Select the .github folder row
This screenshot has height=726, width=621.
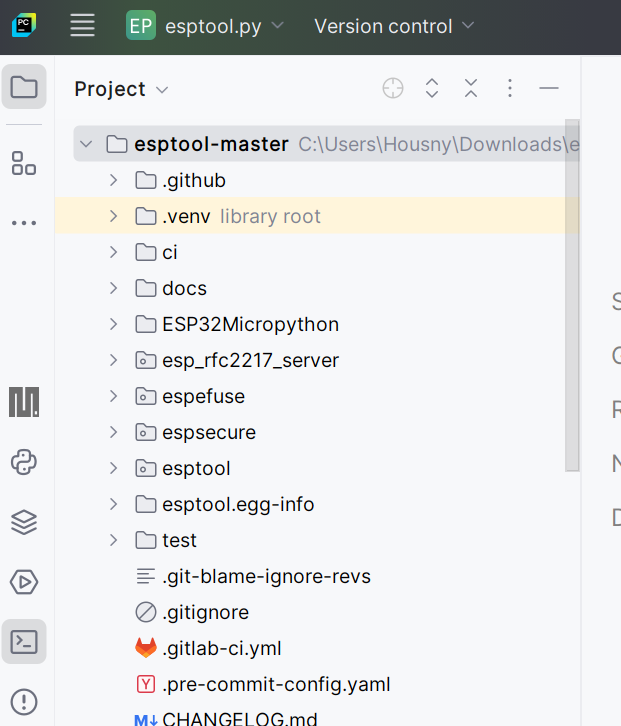point(317,180)
